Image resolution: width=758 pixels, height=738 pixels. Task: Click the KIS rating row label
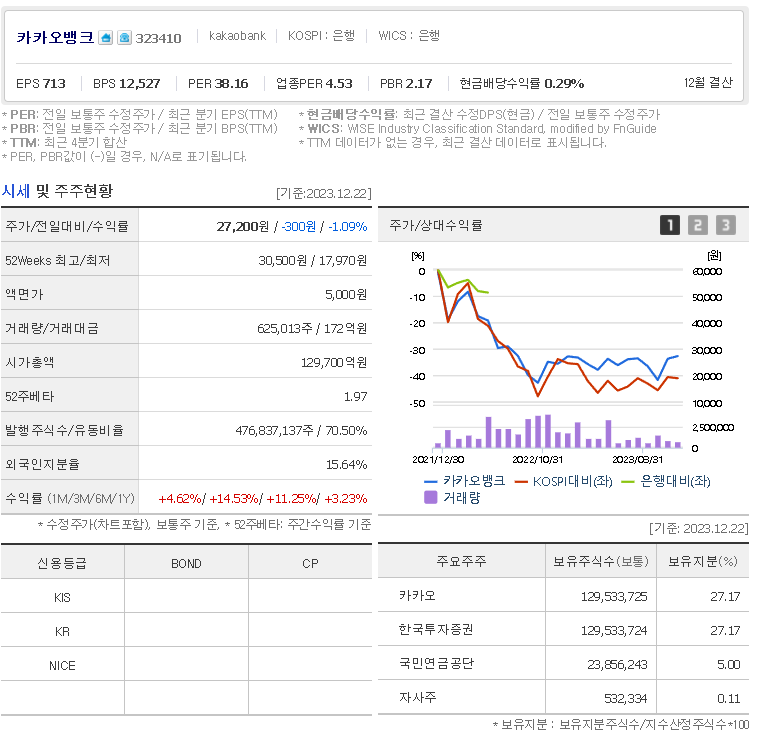(62, 598)
